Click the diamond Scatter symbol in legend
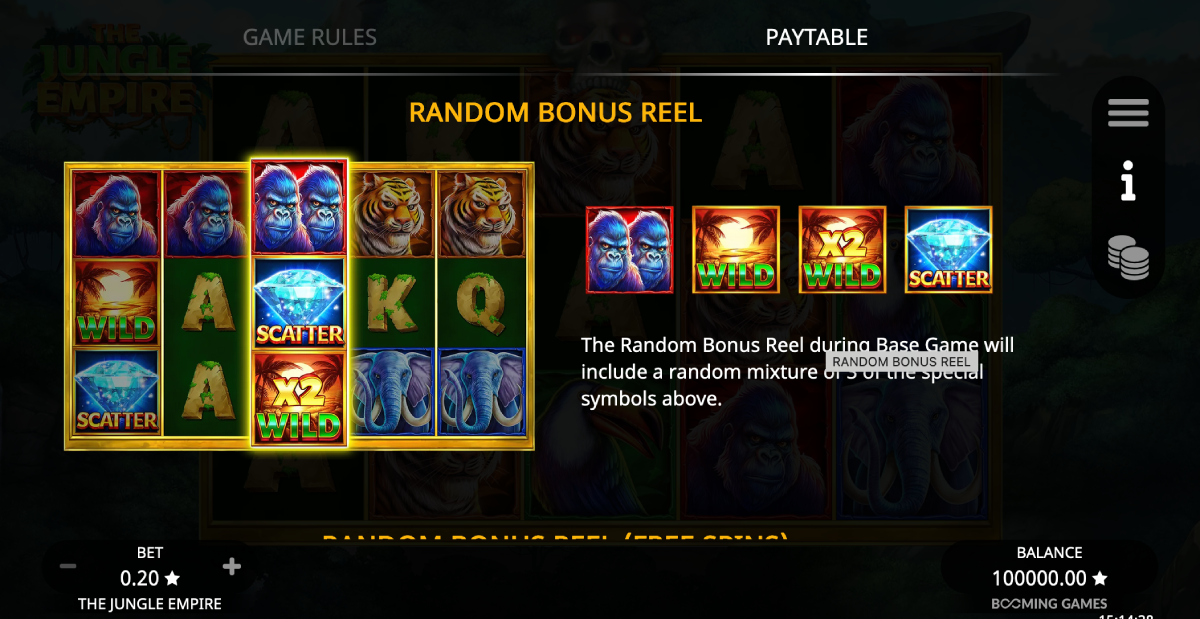This screenshot has height=619, width=1200. point(949,250)
